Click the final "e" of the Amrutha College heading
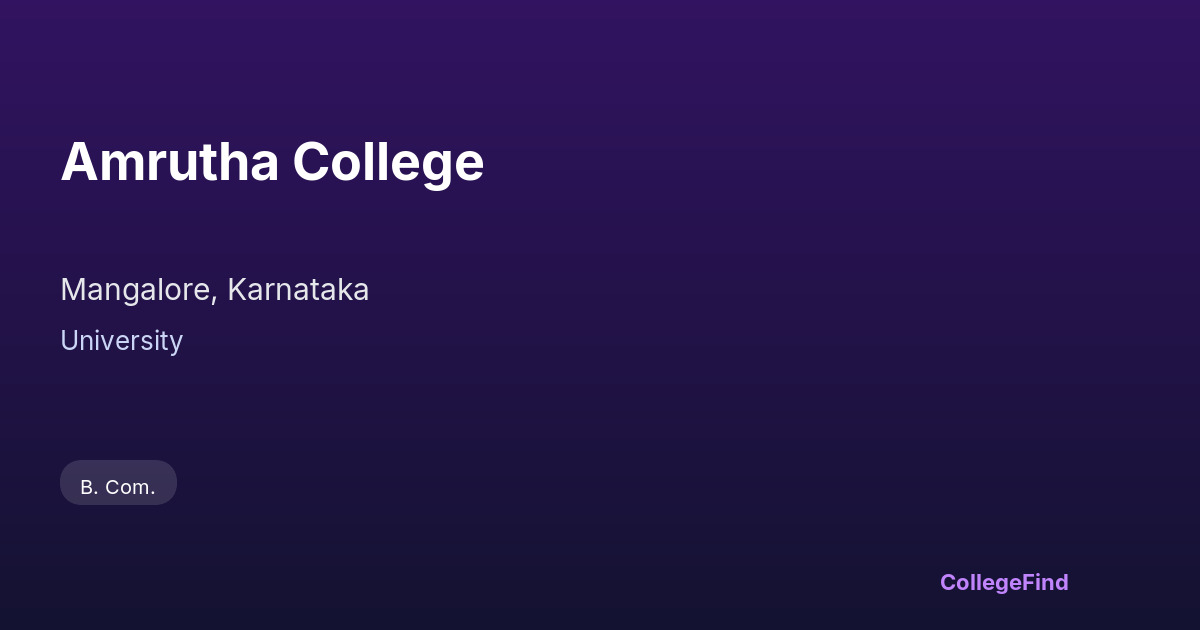The image size is (1200, 630). pyautogui.click(x=471, y=165)
